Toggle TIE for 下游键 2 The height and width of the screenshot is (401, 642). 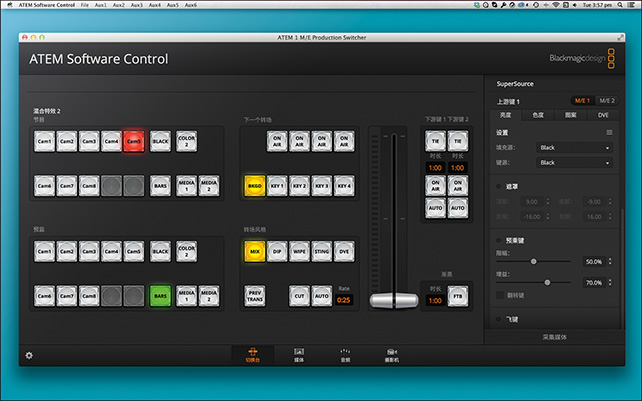[457, 141]
